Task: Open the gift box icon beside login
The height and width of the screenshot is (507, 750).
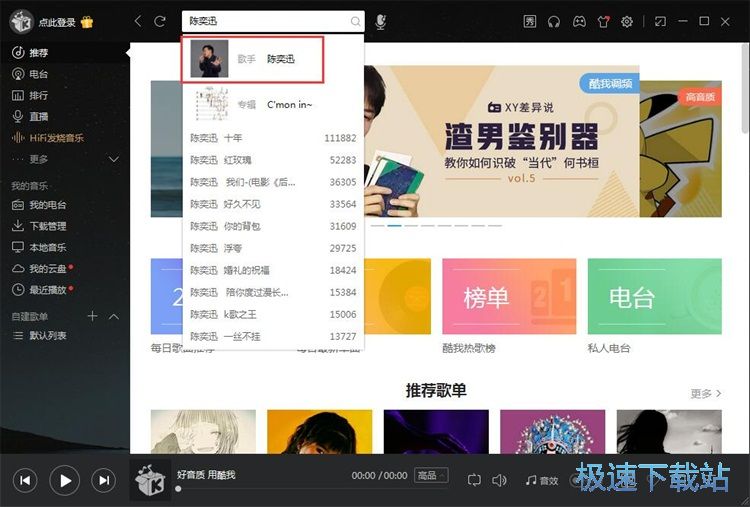Action: [x=87, y=22]
